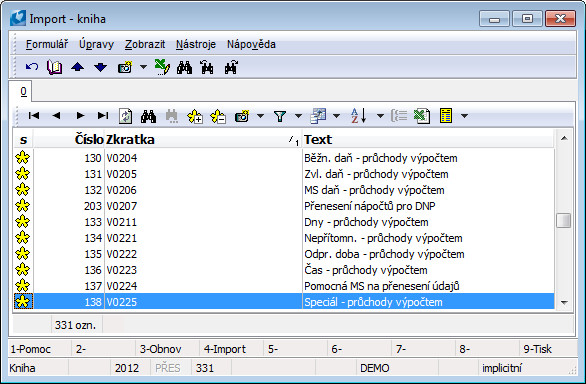586x384 pixels.
Task: Click the vertical scrollbar thumb
Action: [564, 220]
